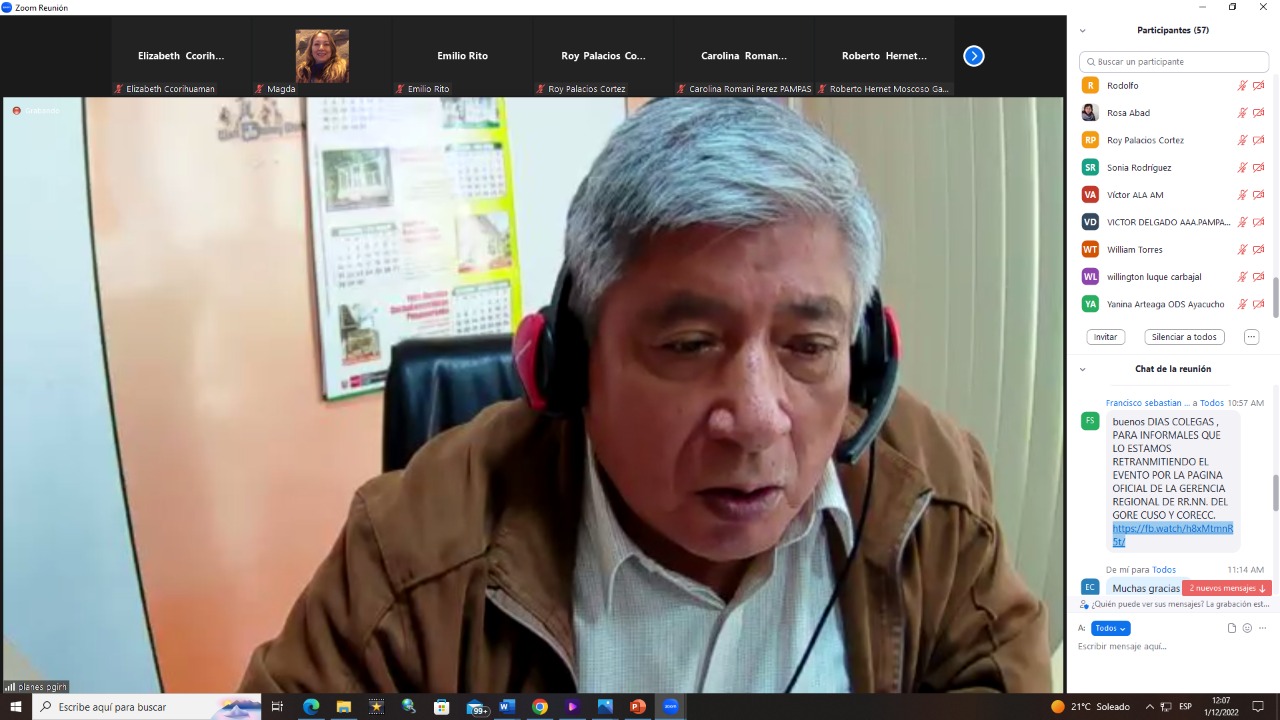The image size is (1280, 720).
Task: Click the participants list scrollbar
Action: tap(1275, 295)
